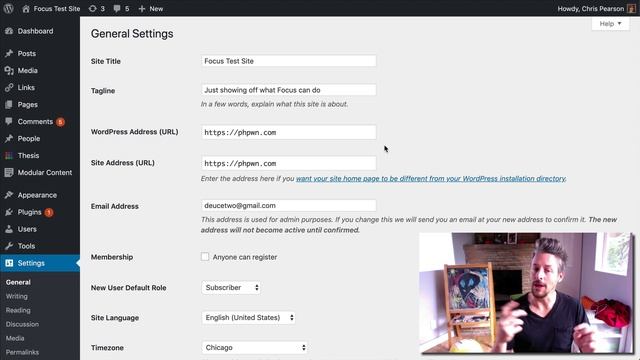Open the Timezone Chicago dropdown

tap(254, 348)
